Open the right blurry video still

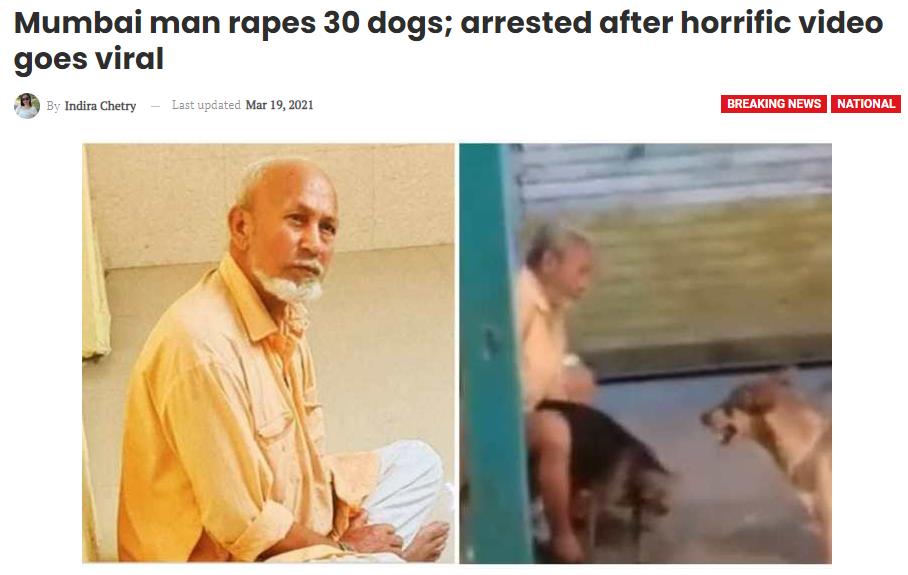pyautogui.click(x=646, y=353)
